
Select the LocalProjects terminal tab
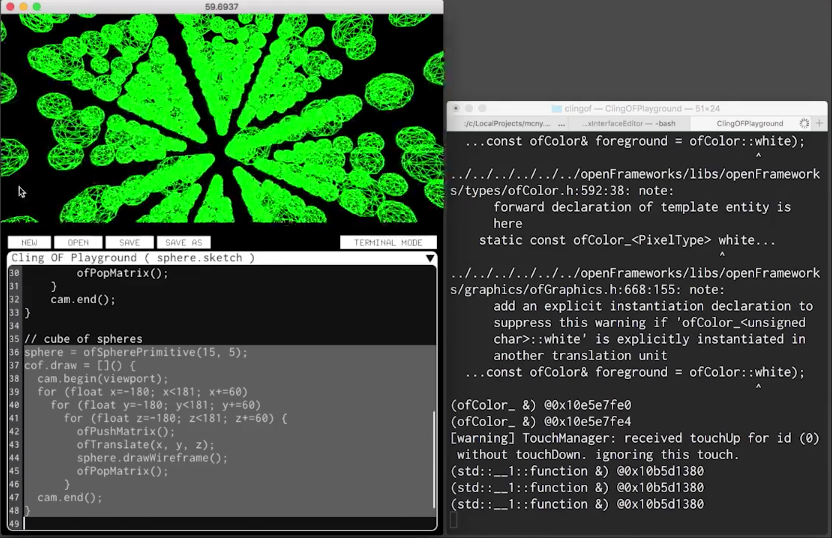(507, 124)
